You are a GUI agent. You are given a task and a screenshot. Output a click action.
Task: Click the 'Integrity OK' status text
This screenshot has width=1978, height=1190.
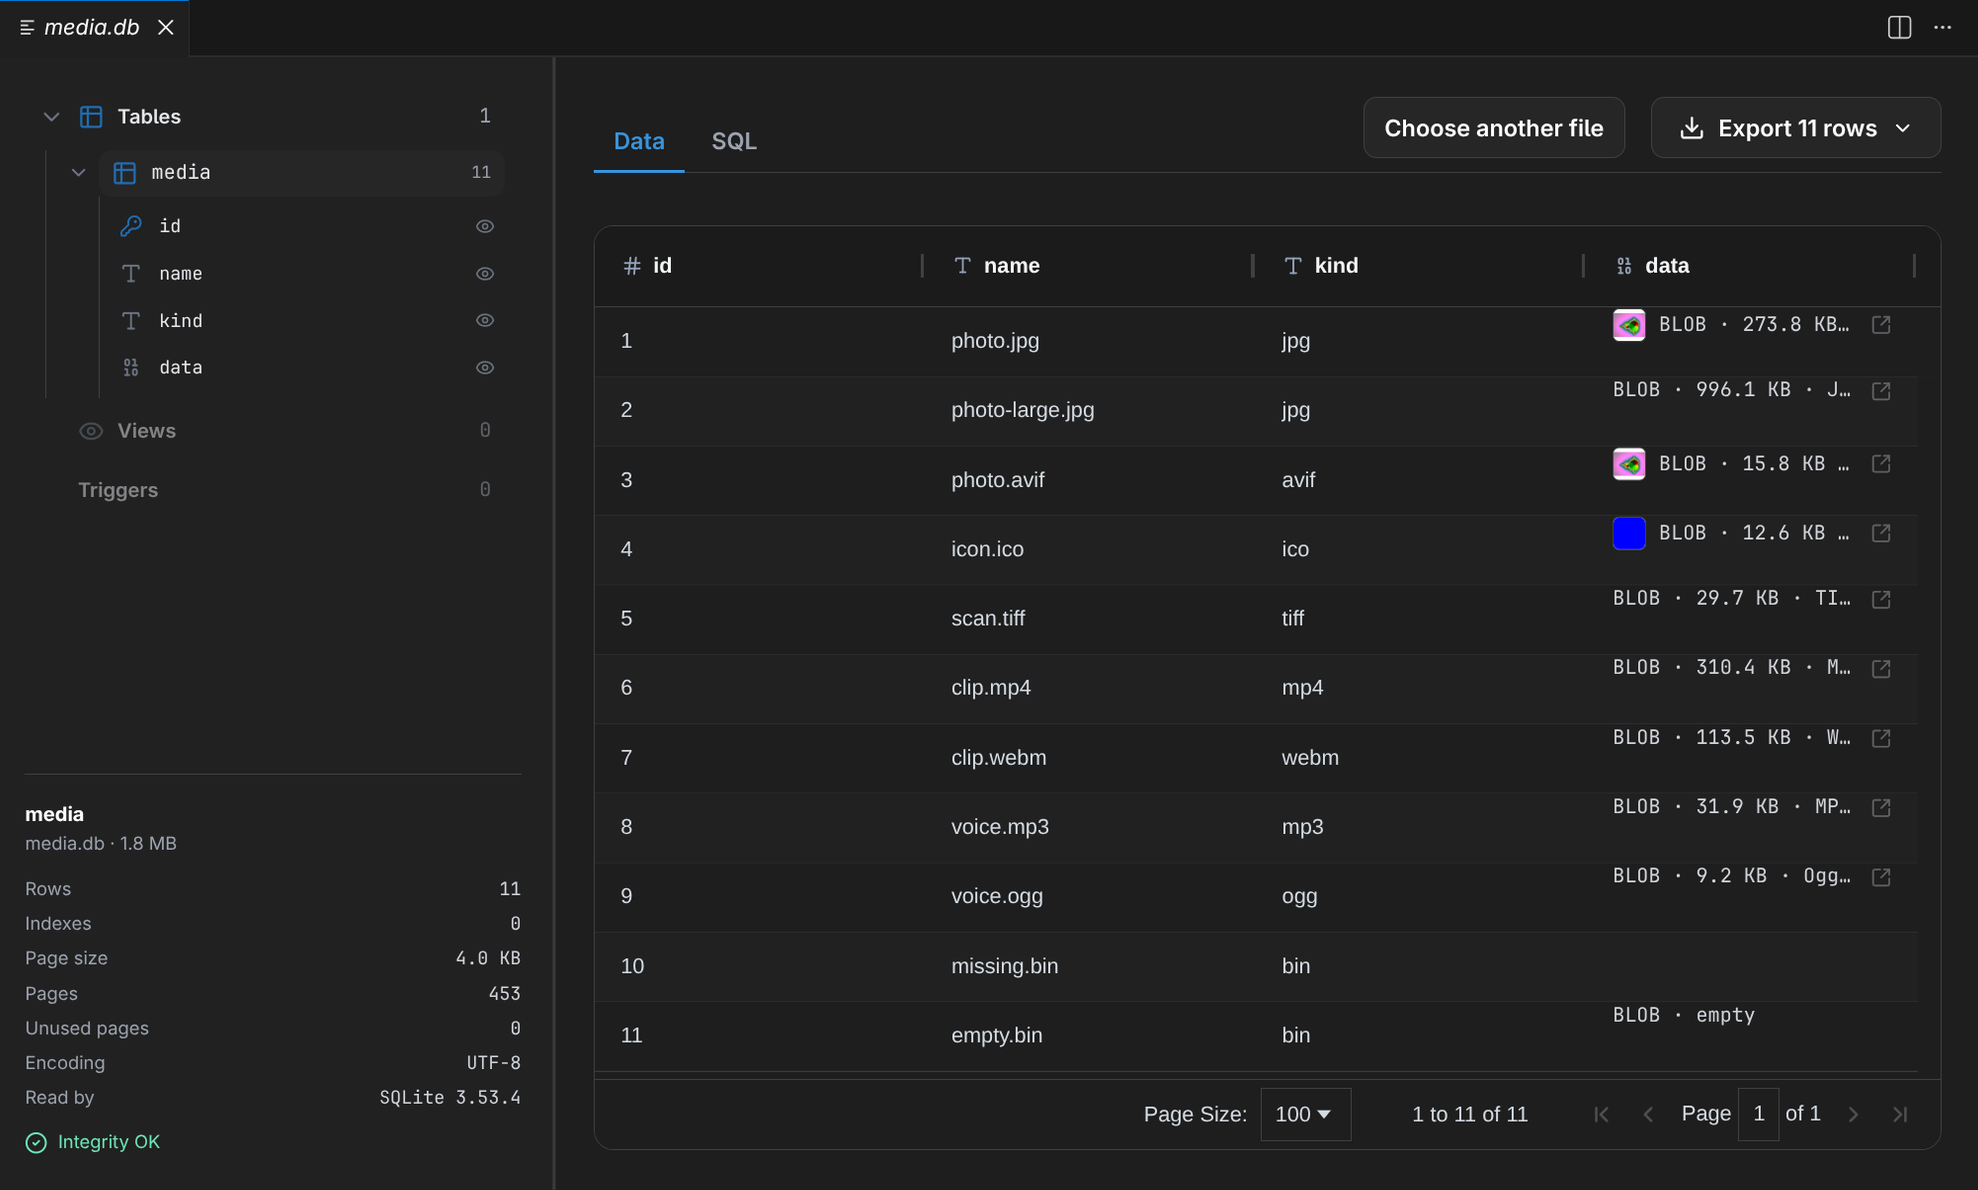coord(109,1142)
